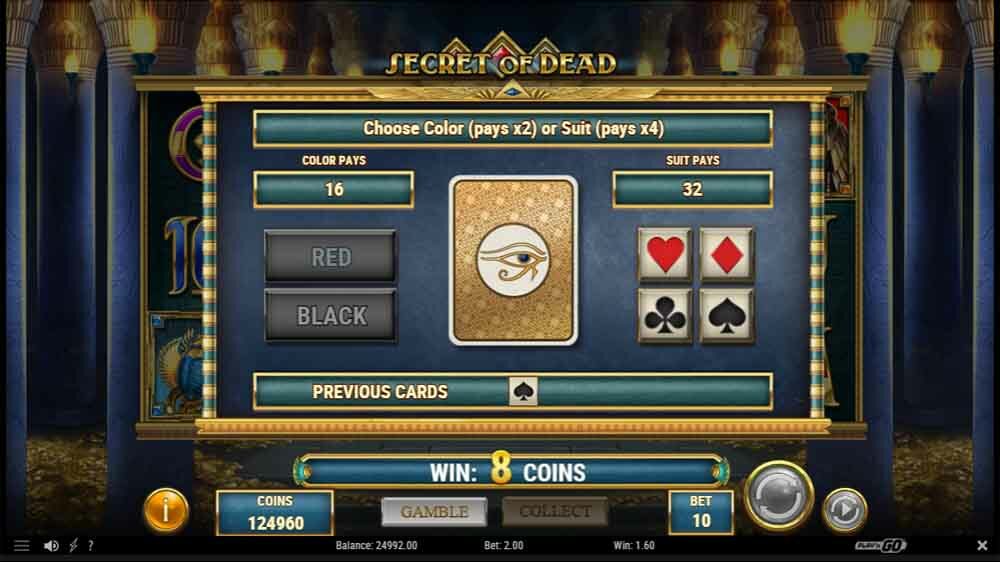The image size is (1000, 562).
Task: Pick the hearts suit
Action: coord(665,254)
